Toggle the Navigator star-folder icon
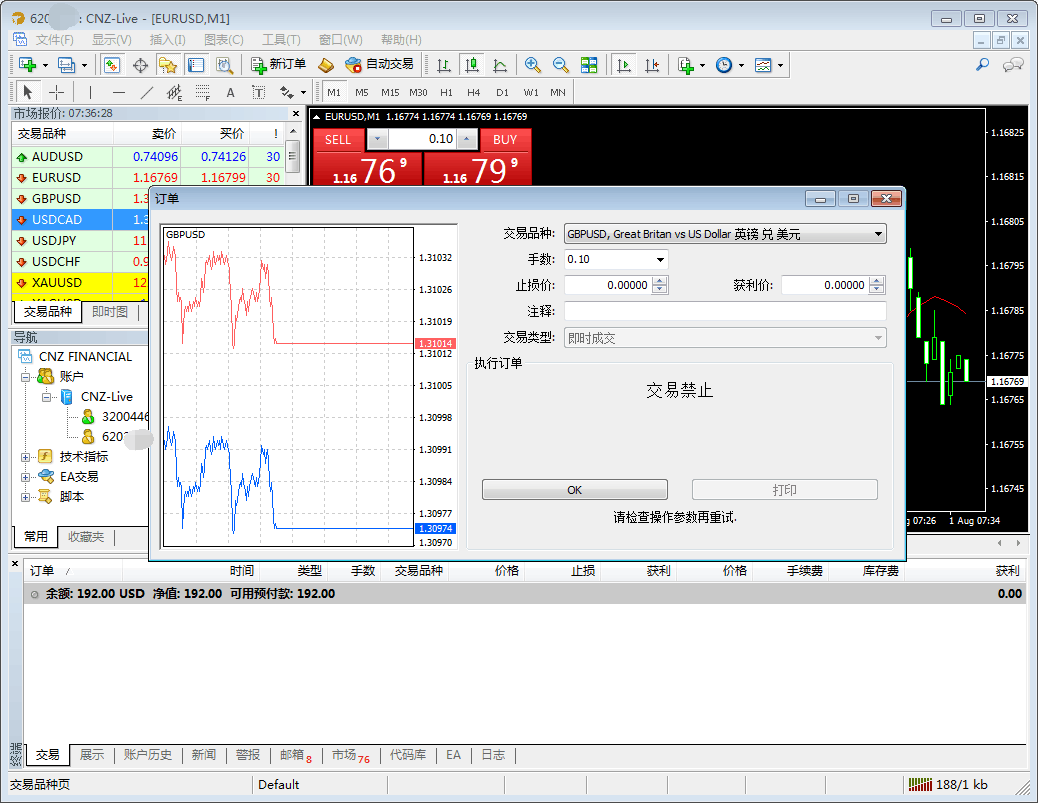 pos(167,65)
